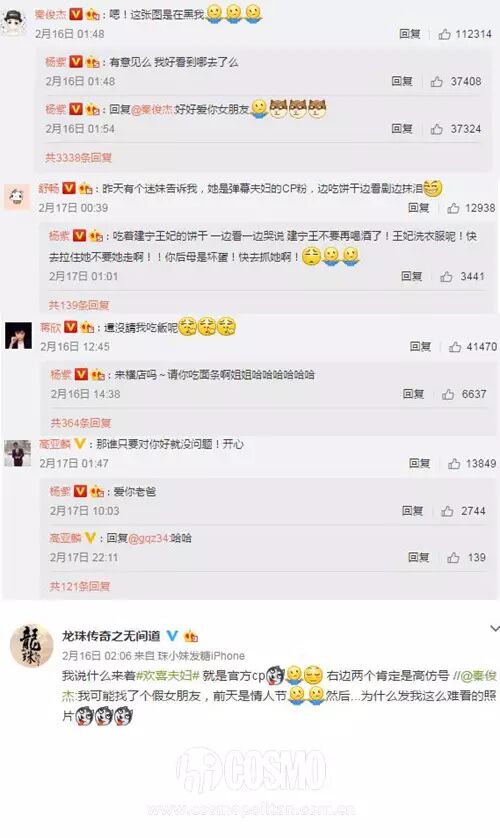
Task: Open 龙珠传奇之无间道 profile avatar
Action: pos(32,646)
